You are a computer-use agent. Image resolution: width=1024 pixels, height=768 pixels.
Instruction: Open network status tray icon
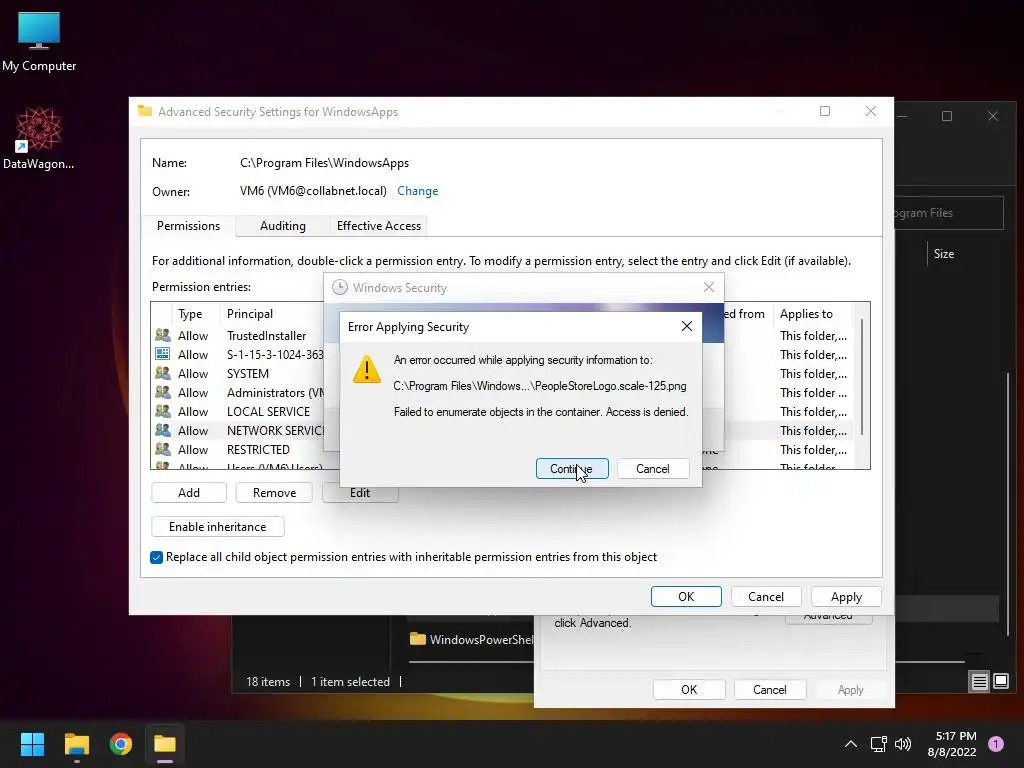pyautogui.click(x=878, y=744)
